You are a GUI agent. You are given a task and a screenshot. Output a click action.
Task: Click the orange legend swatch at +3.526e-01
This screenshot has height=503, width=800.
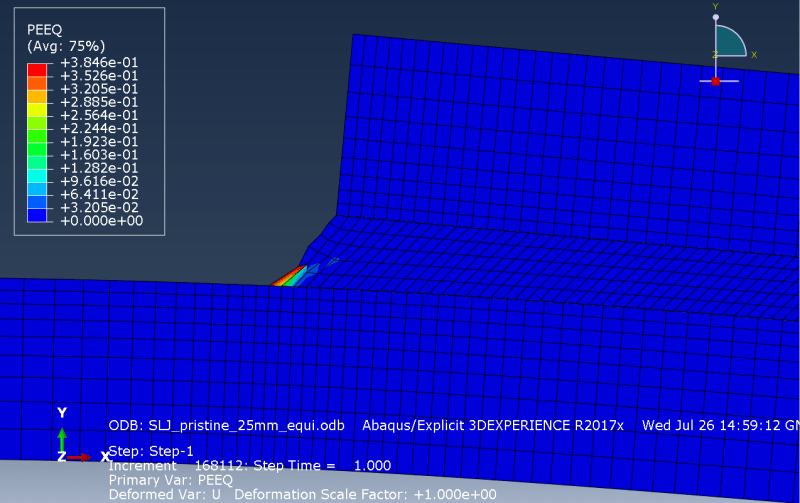(37, 83)
